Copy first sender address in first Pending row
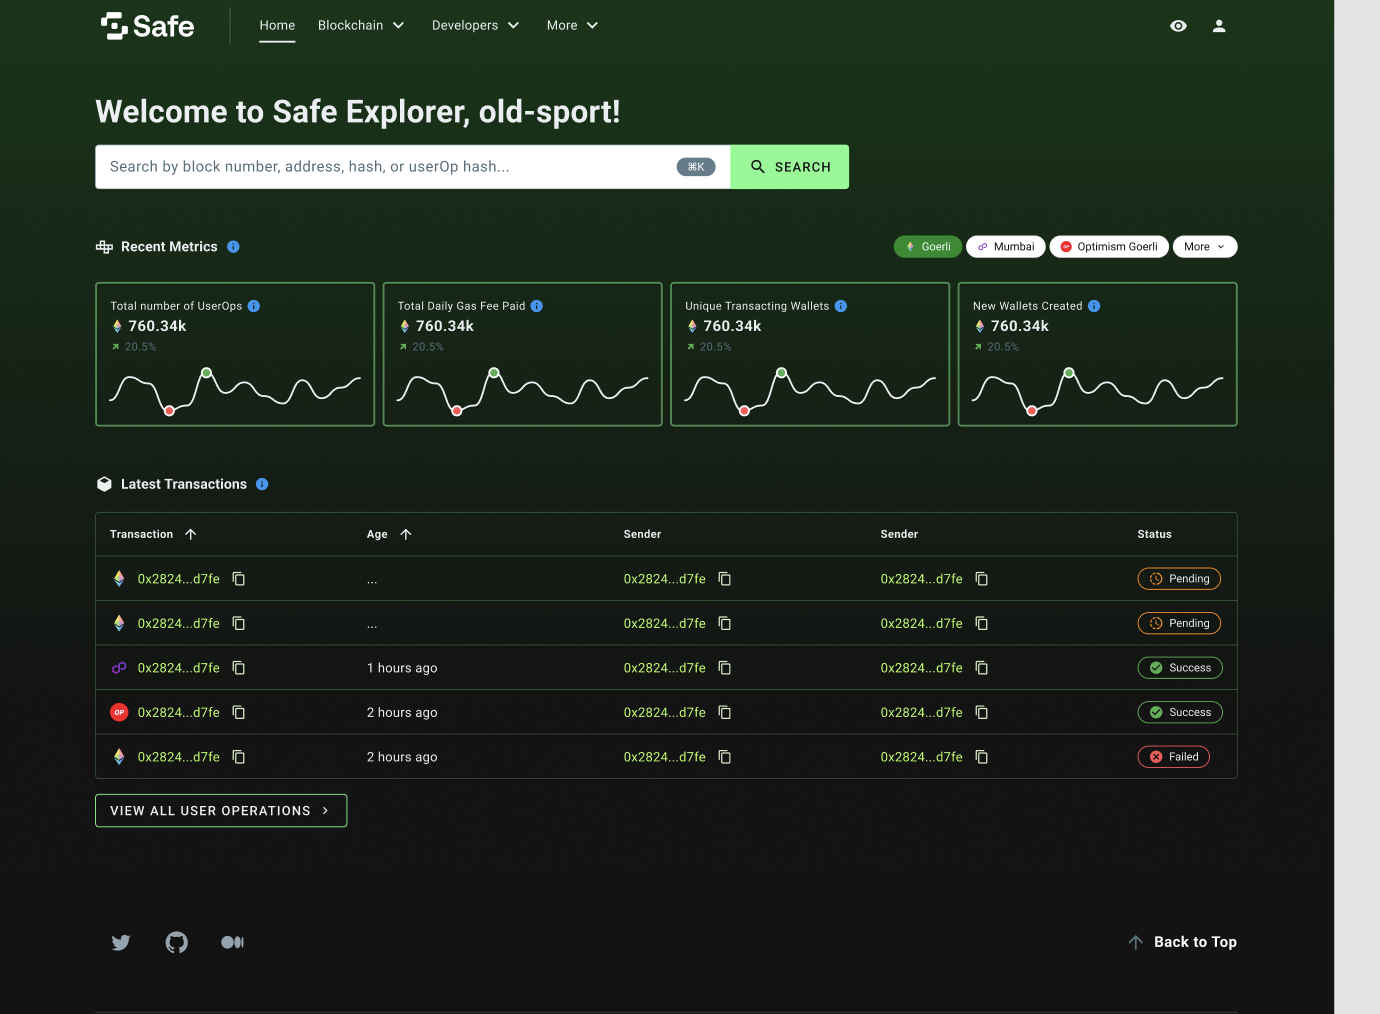The height and width of the screenshot is (1014, 1380). point(725,579)
